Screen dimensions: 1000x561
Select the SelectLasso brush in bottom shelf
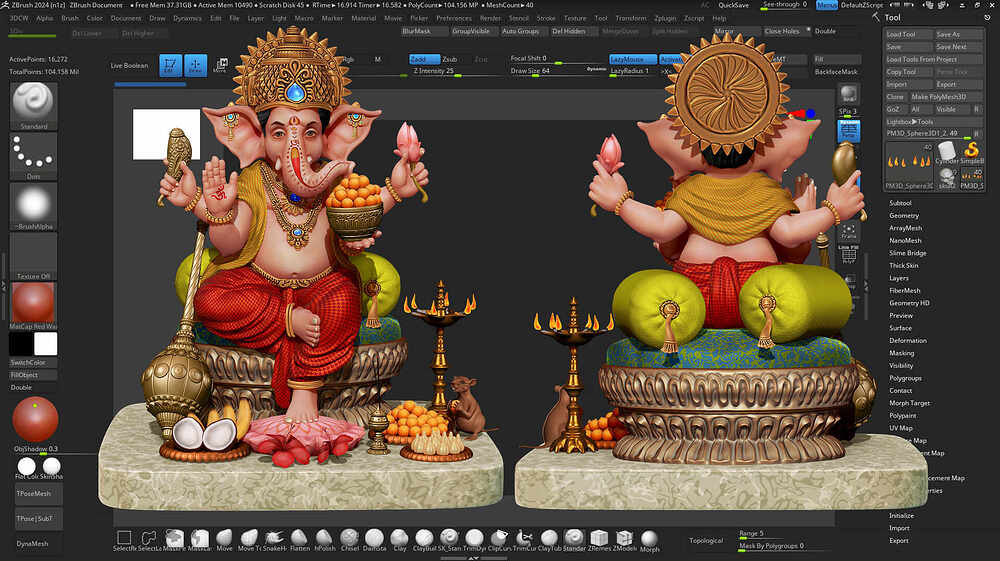pos(149,540)
